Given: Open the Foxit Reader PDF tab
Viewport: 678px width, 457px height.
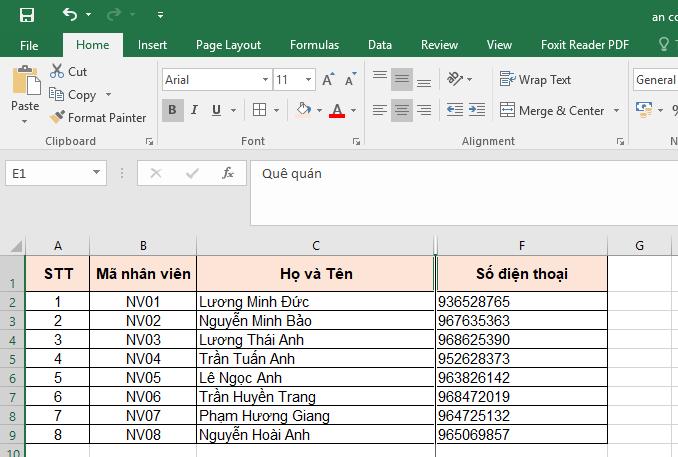Looking at the screenshot, I should click(585, 45).
